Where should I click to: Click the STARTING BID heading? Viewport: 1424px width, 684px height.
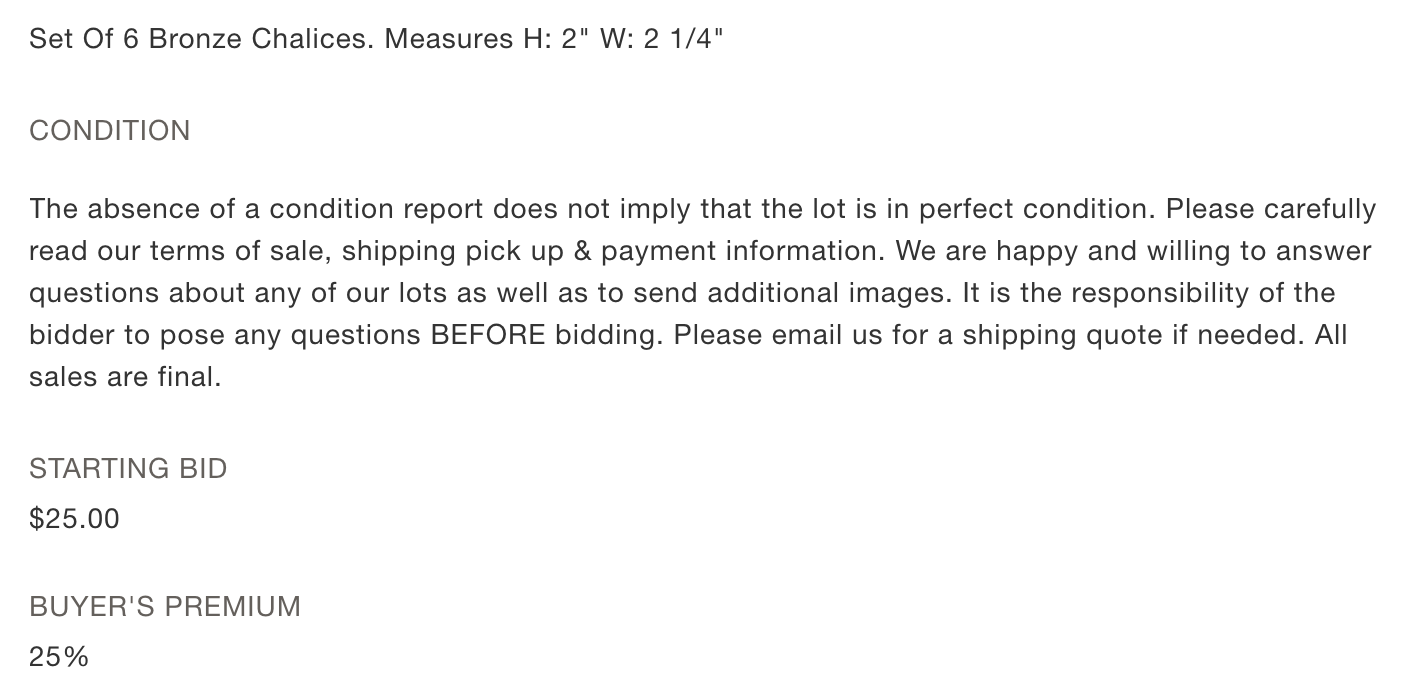pos(128,468)
